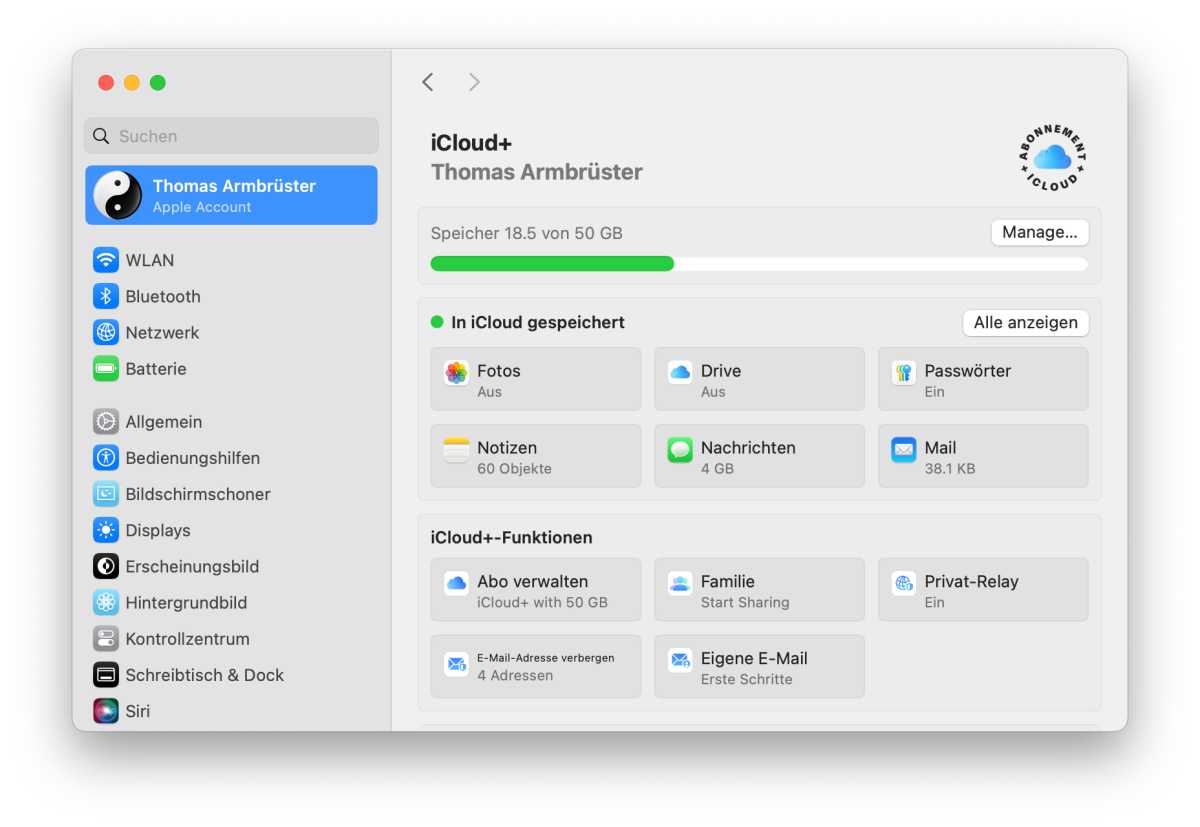
Task: Click the 'iCloud+ with 50 GB' subtitle
Action: click(x=542, y=602)
